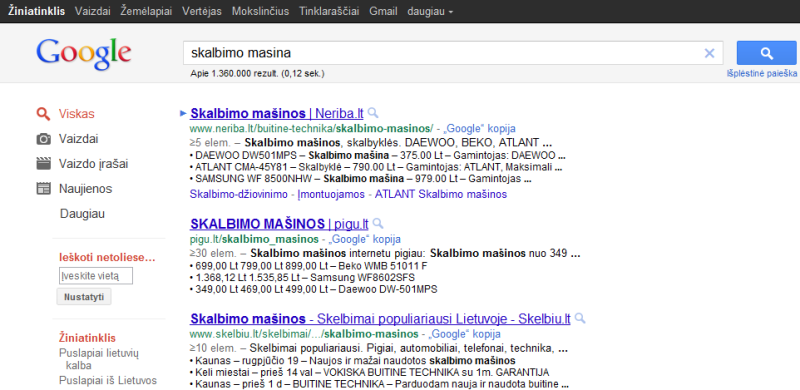Click the Kaunas – rugpjūčio 19 line
The height and width of the screenshot is (390, 800).
(352, 361)
